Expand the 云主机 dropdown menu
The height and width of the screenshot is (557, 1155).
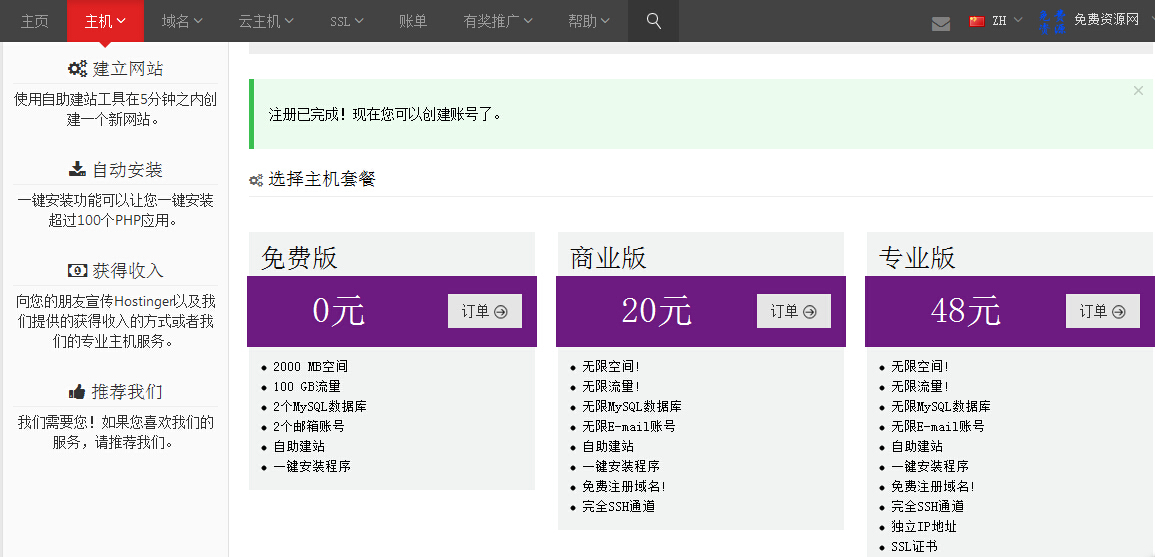(266, 21)
